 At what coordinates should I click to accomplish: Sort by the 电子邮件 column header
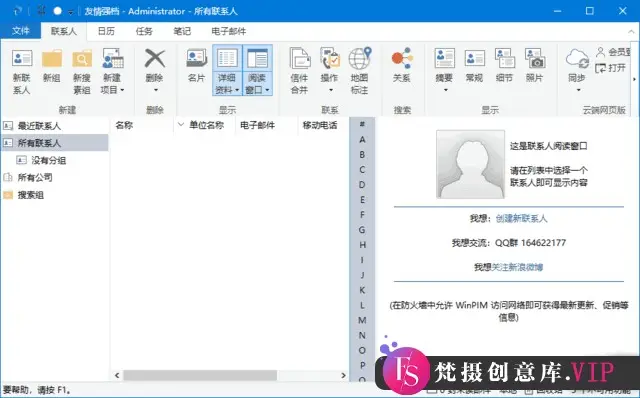267,125
